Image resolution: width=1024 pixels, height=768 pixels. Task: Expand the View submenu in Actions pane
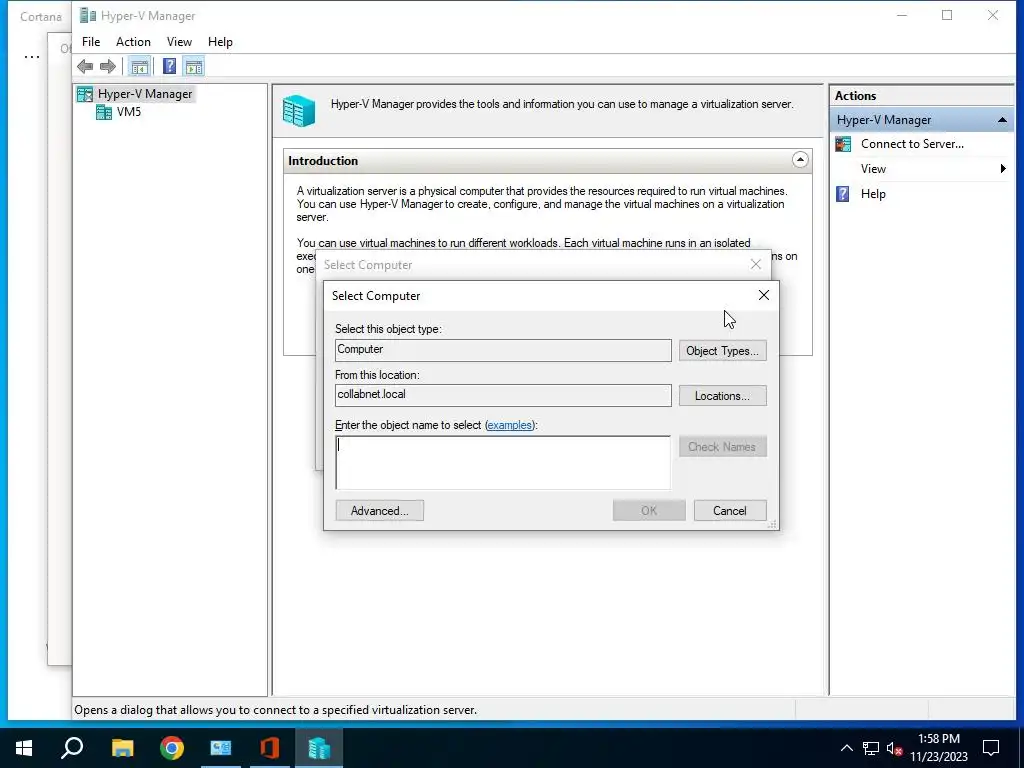[1003, 169]
